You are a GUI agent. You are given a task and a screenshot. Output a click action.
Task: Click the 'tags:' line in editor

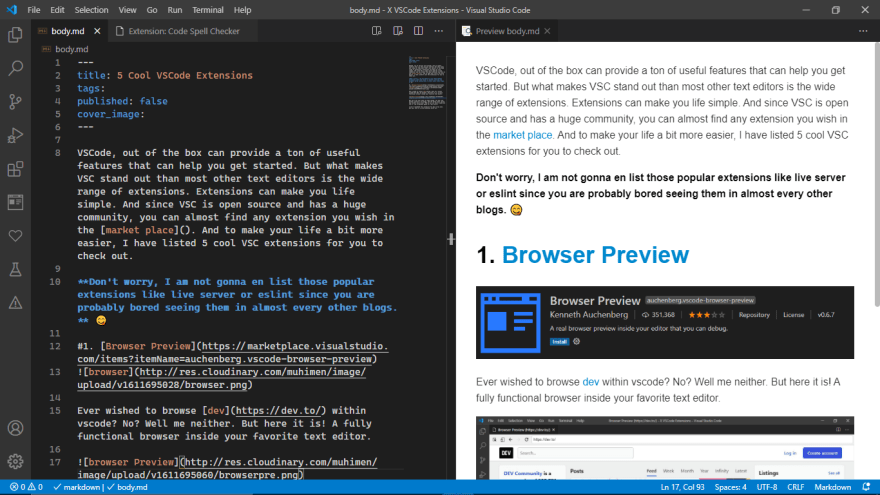[91, 88]
